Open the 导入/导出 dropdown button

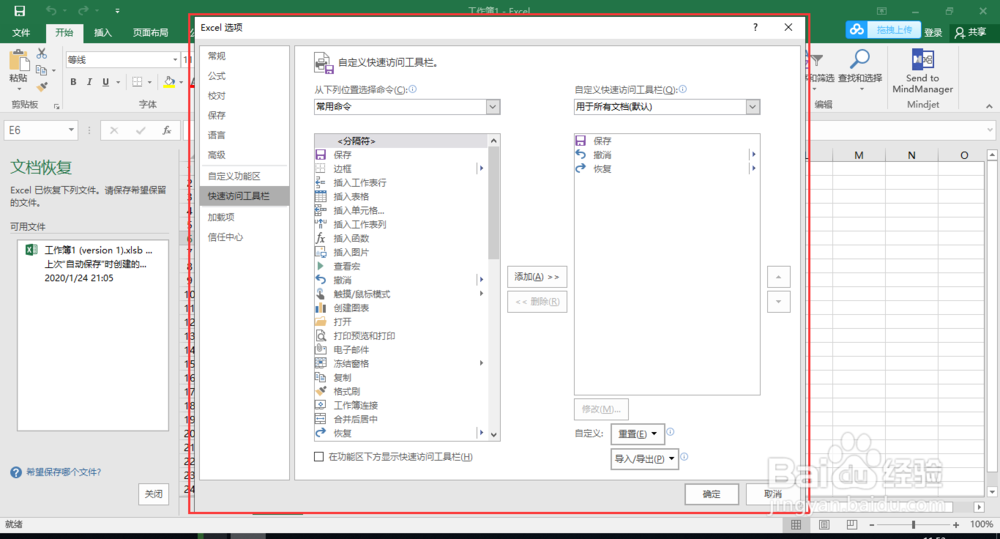pos(644,459)
